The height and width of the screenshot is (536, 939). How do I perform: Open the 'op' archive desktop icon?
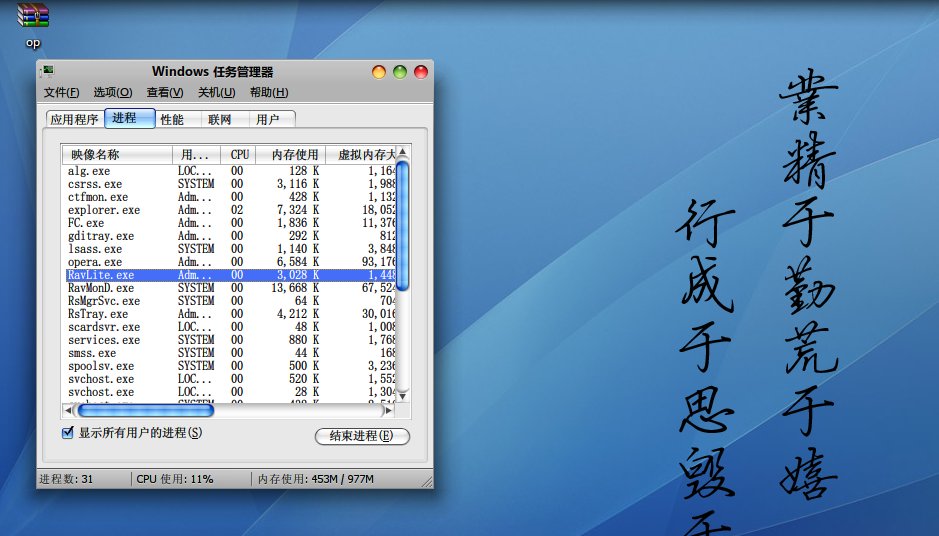coord(33,25)
